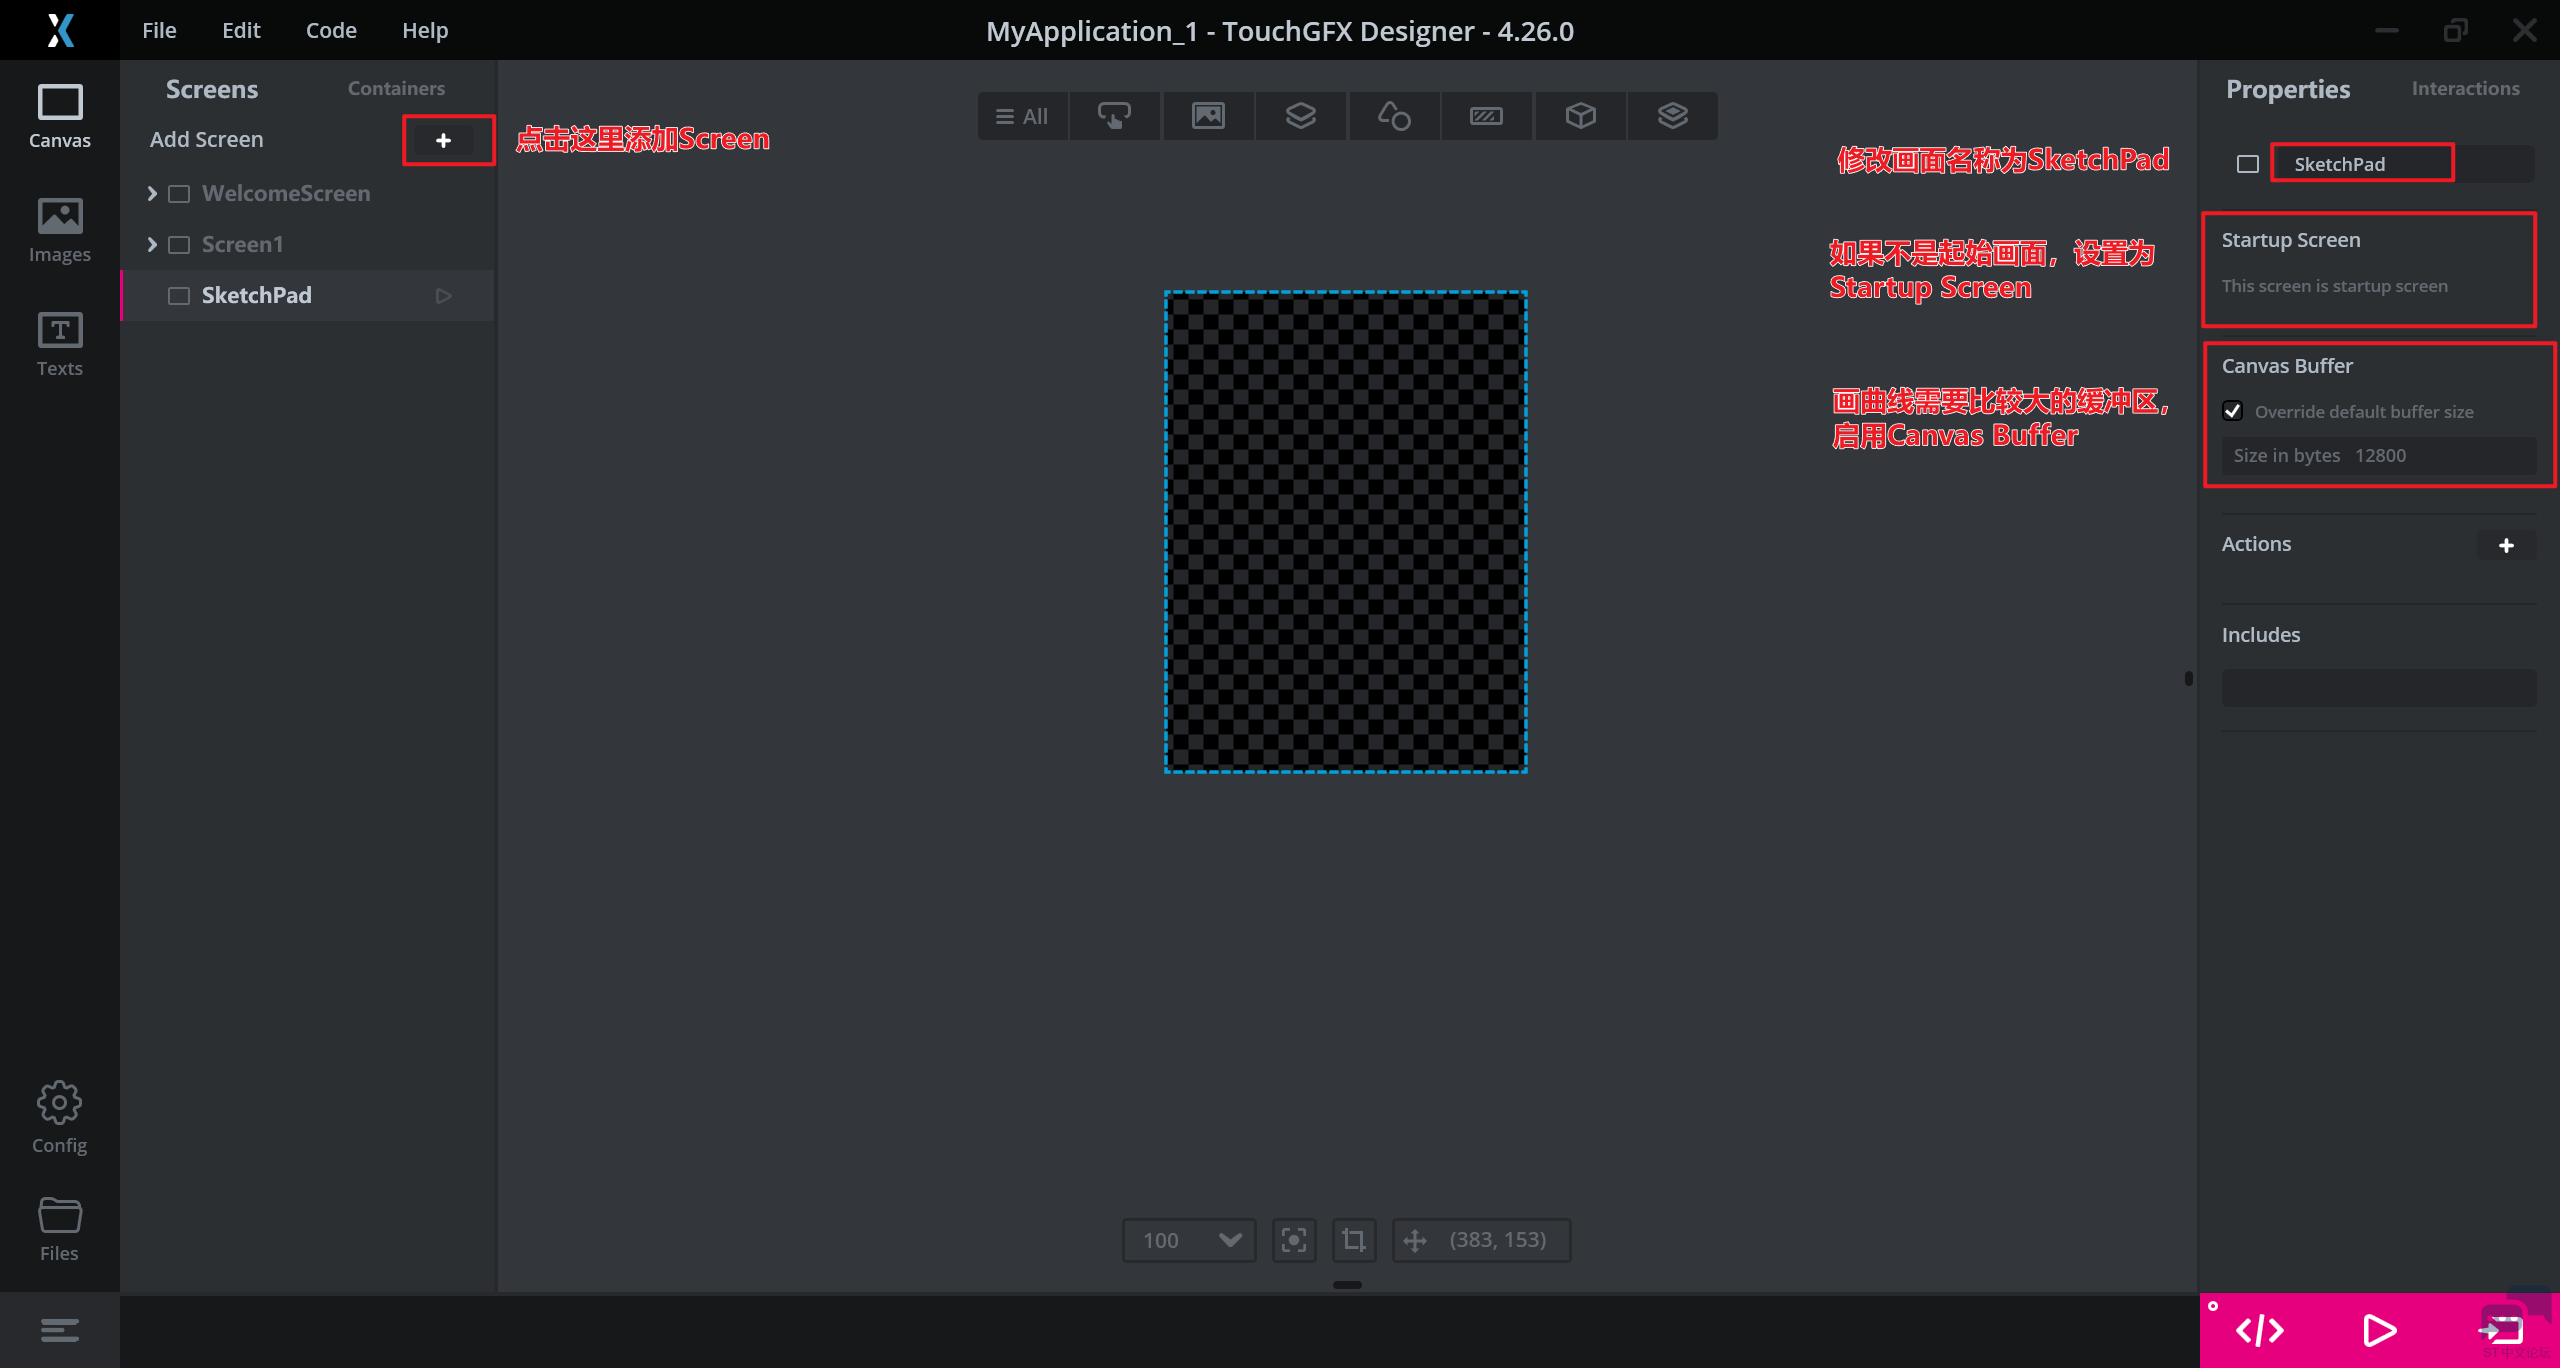Image resolution: width=2560 pixels, height=1368 pixels.
Task: Select the Images widget category icon
Action: coord(1208,116)
